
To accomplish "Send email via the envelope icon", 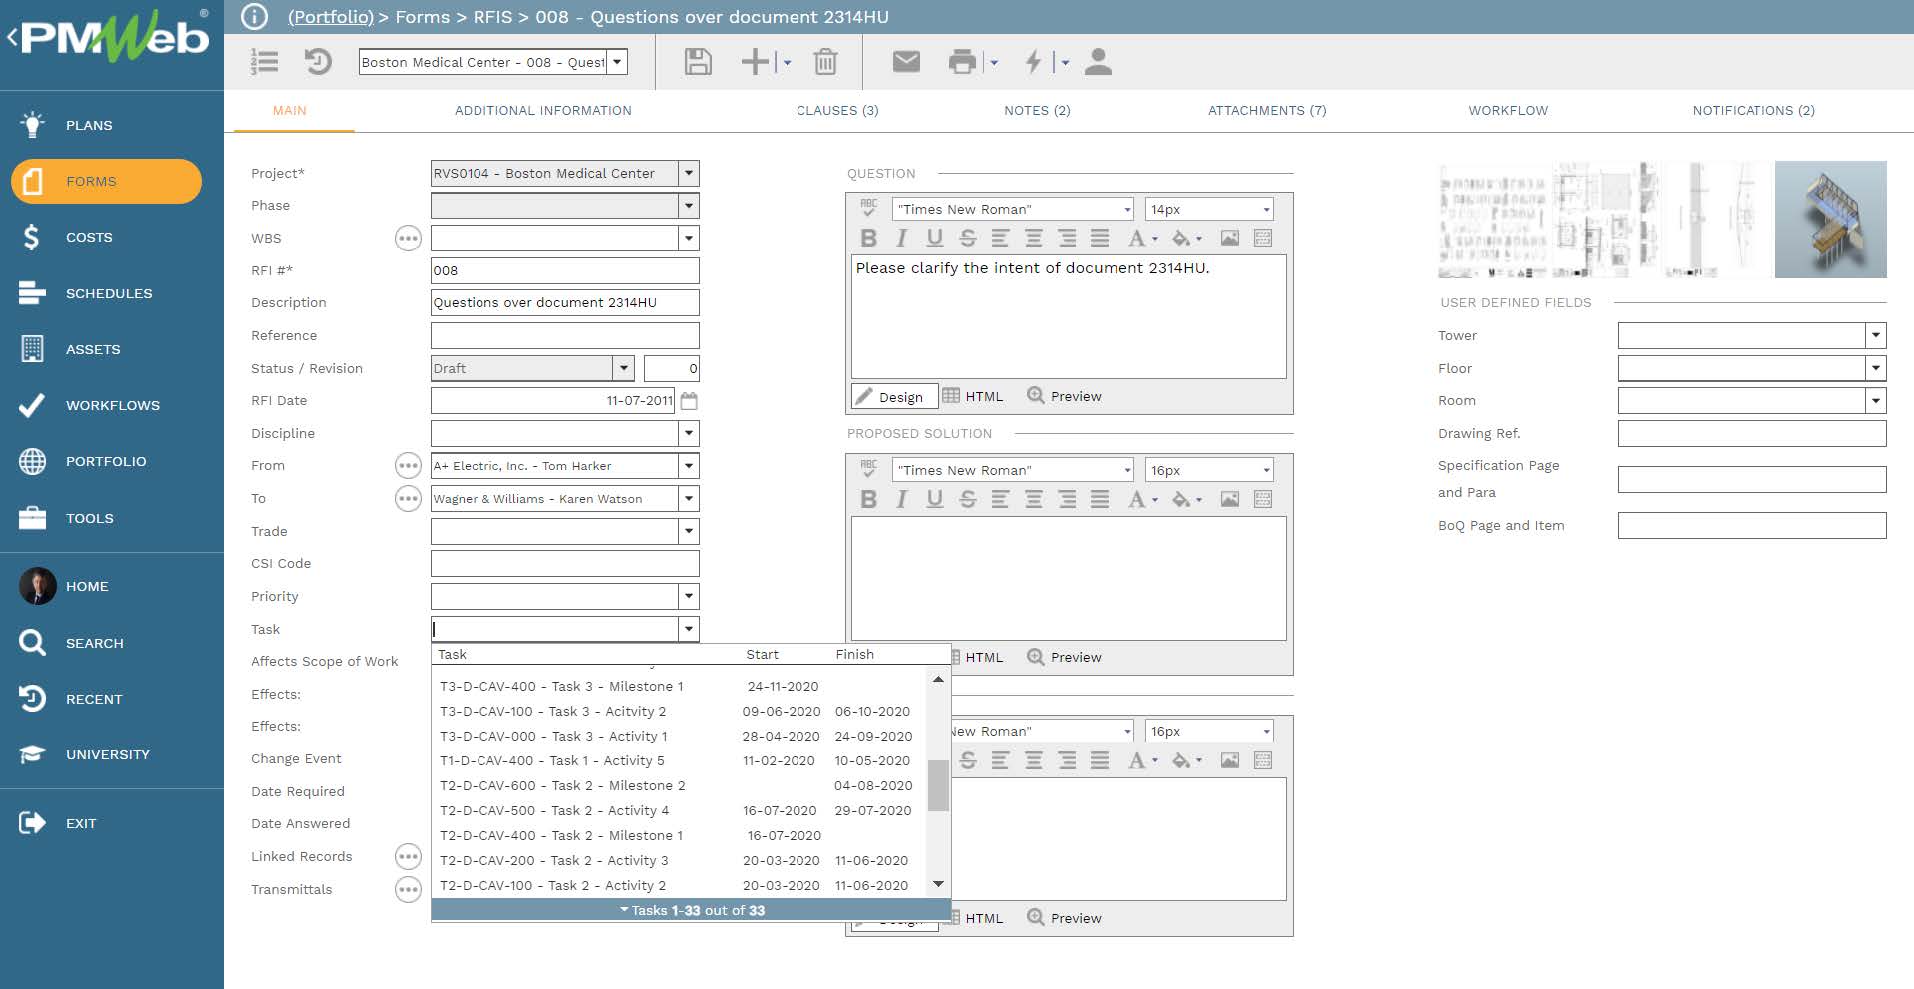I will [906, 62].
